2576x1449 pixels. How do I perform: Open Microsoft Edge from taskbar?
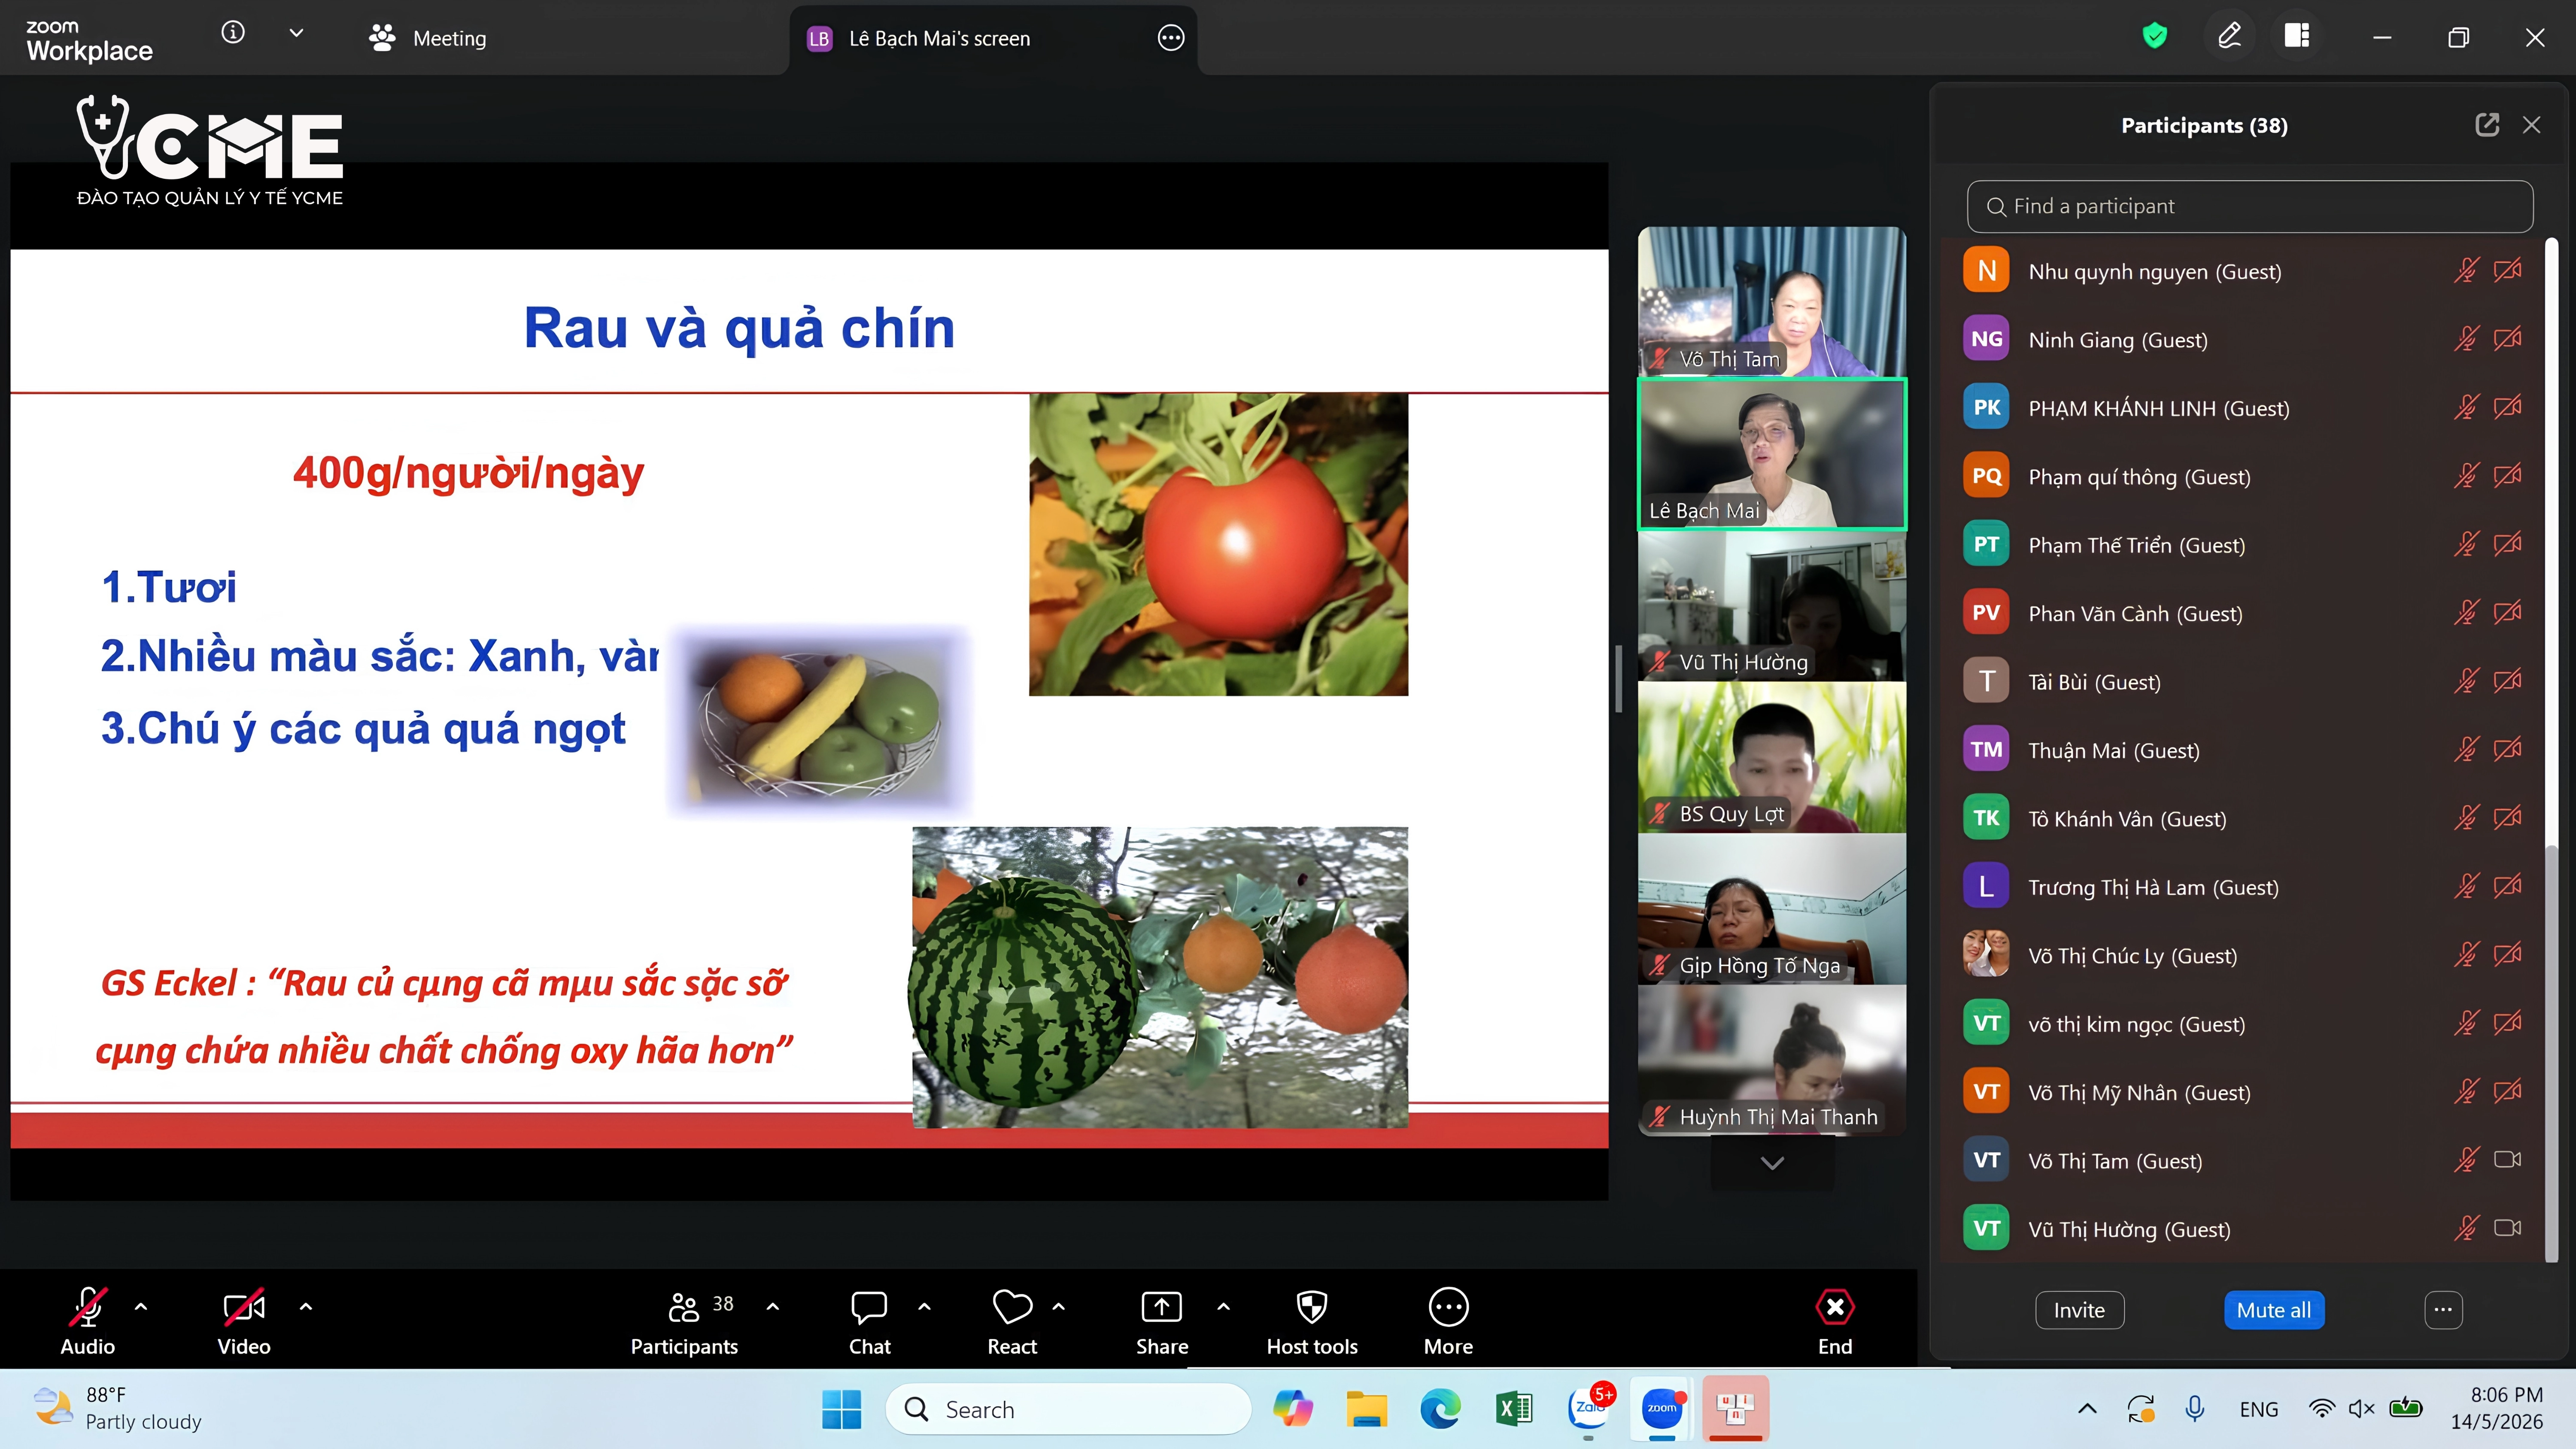point(1440,1409)
